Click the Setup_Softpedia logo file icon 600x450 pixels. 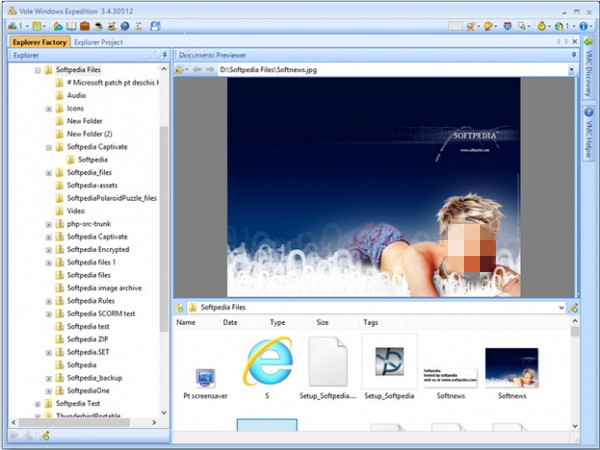389,363
